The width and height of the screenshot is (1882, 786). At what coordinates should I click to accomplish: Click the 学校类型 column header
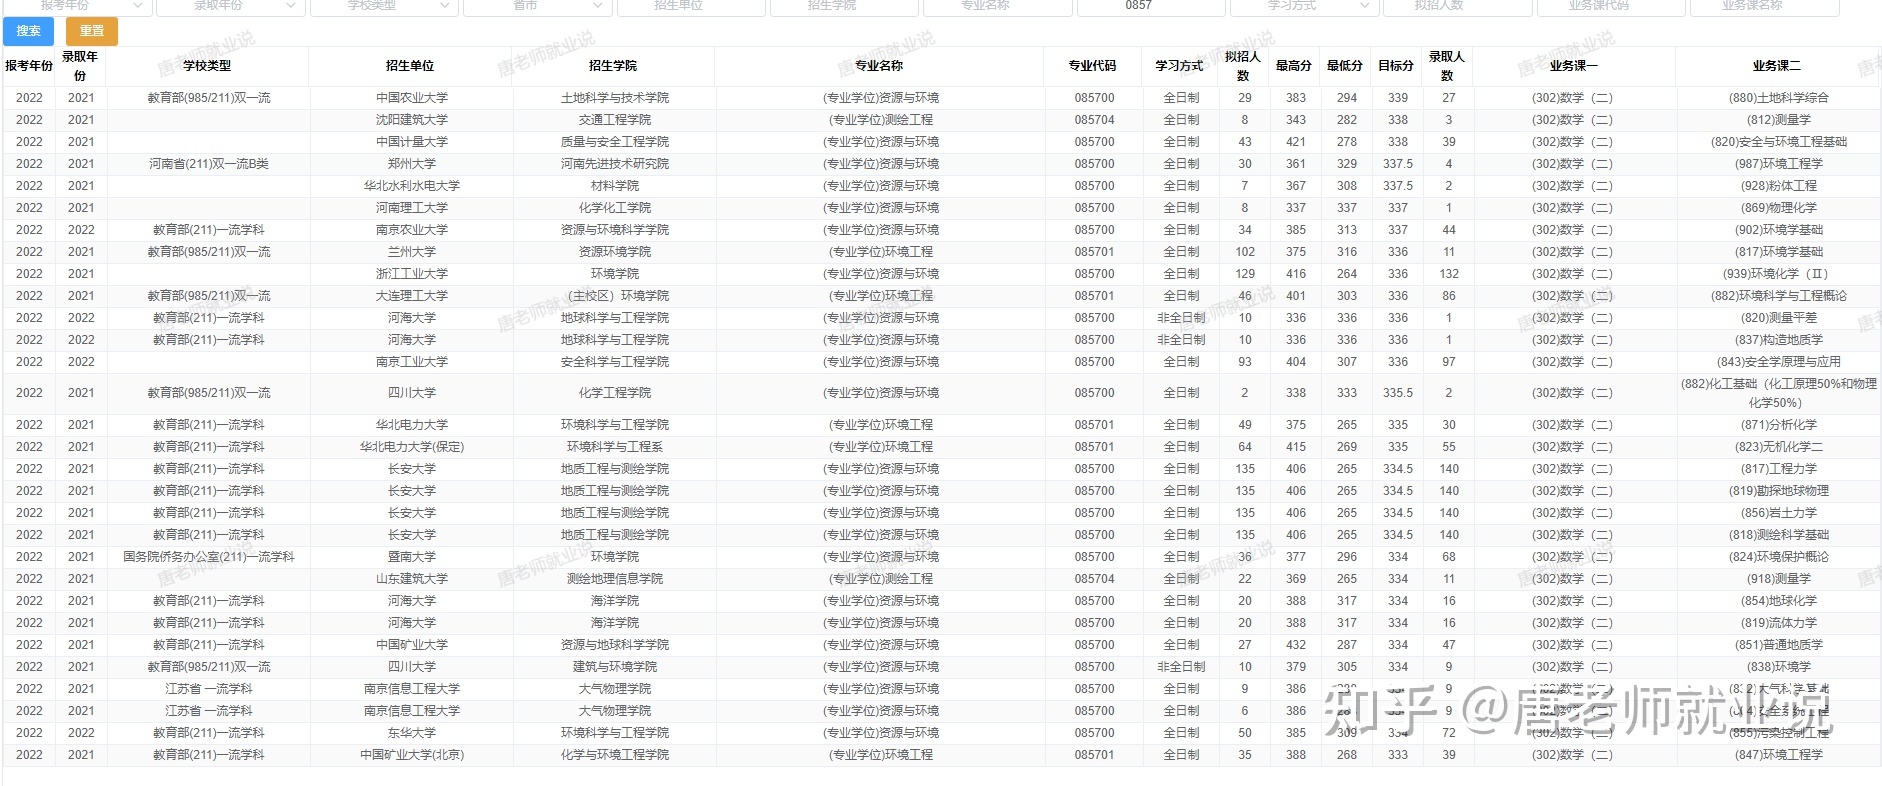tap(207, 66)
